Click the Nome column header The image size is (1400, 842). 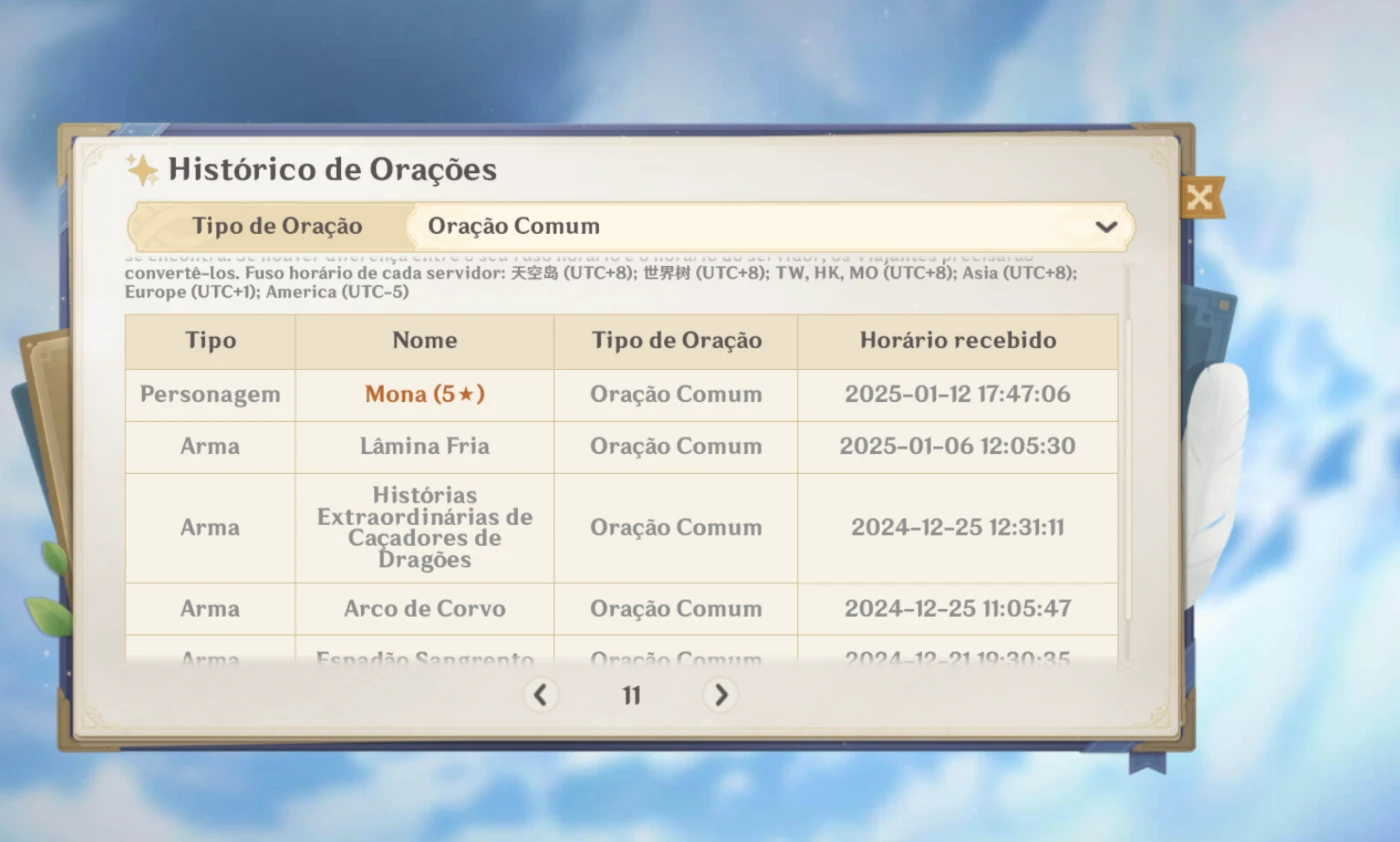pyautogui.click(x=425, y=341)
